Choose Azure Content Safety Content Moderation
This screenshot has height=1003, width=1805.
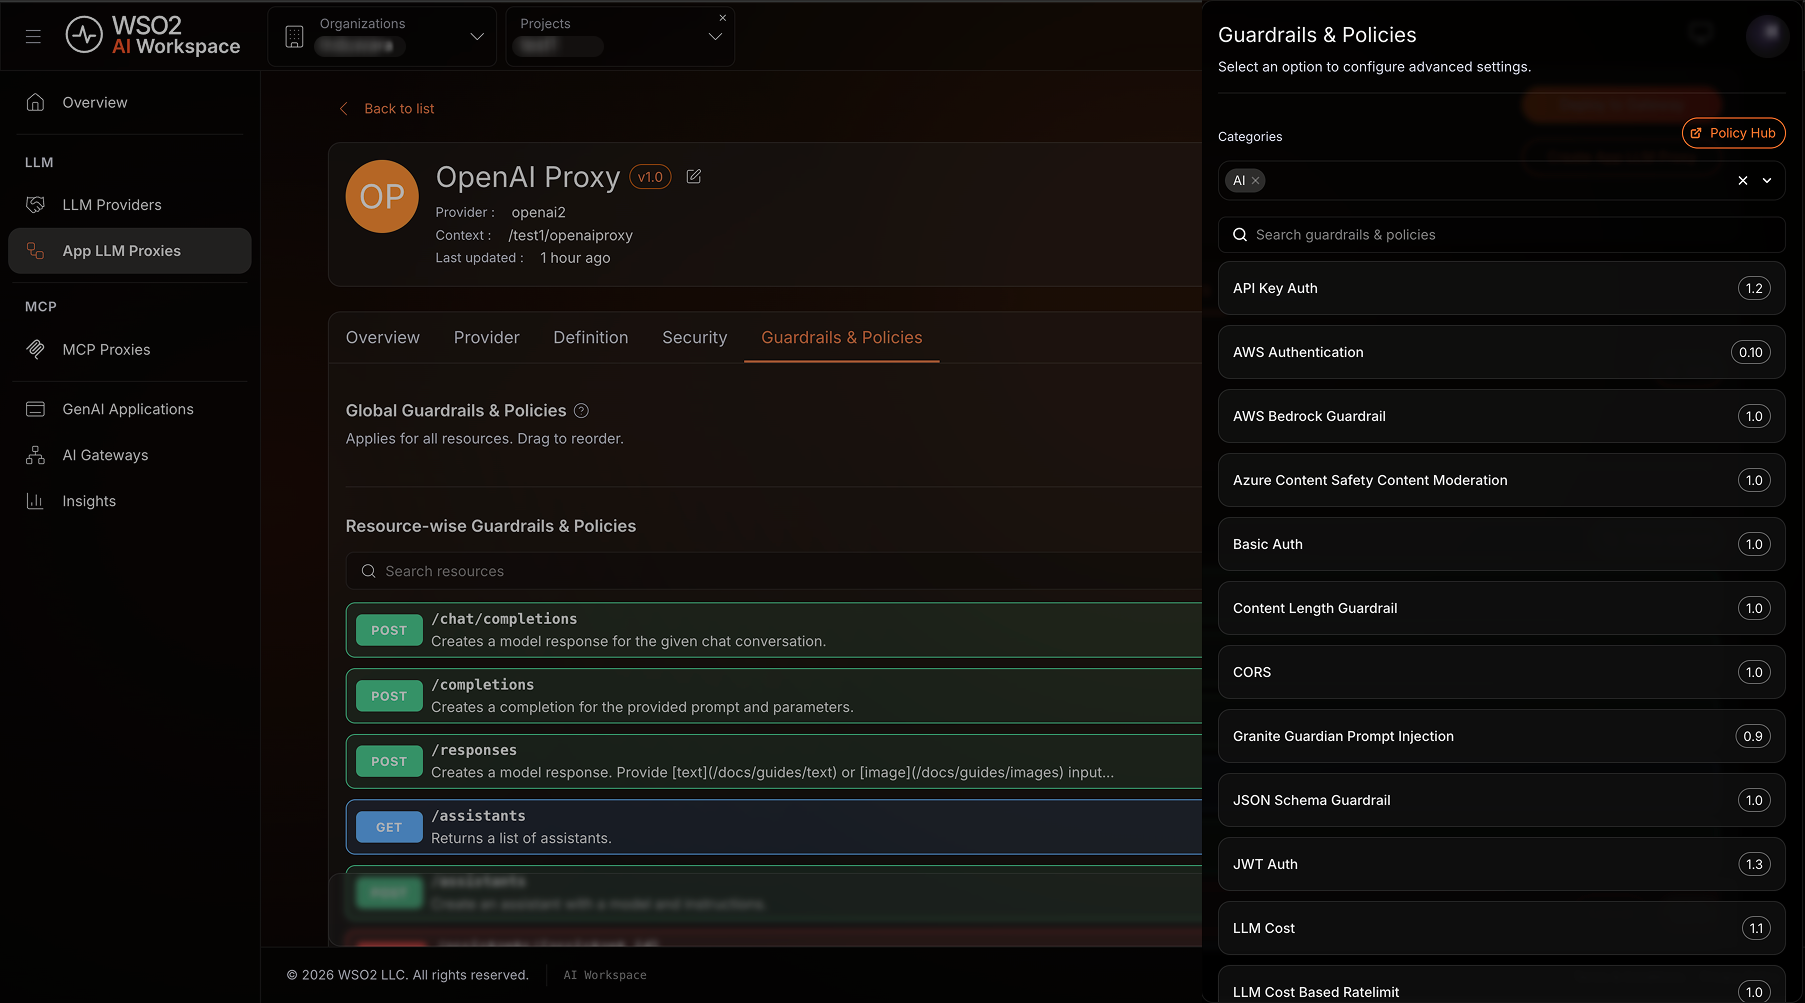[1501, 480]
